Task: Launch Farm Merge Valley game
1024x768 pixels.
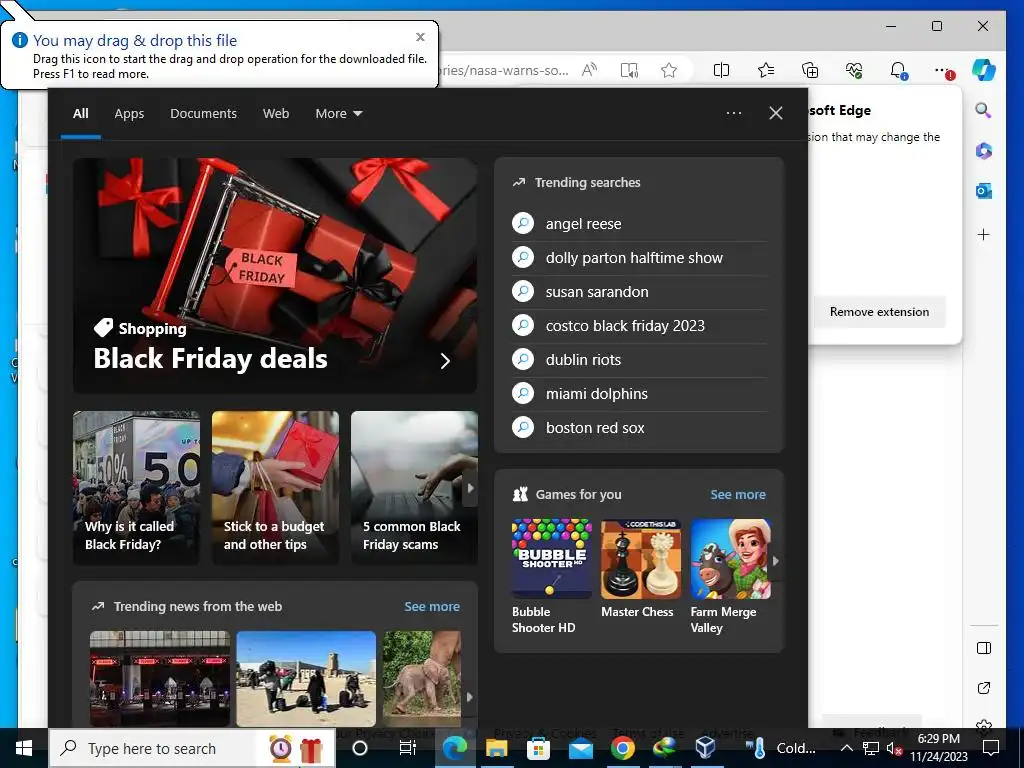Action: click(730, 576)
